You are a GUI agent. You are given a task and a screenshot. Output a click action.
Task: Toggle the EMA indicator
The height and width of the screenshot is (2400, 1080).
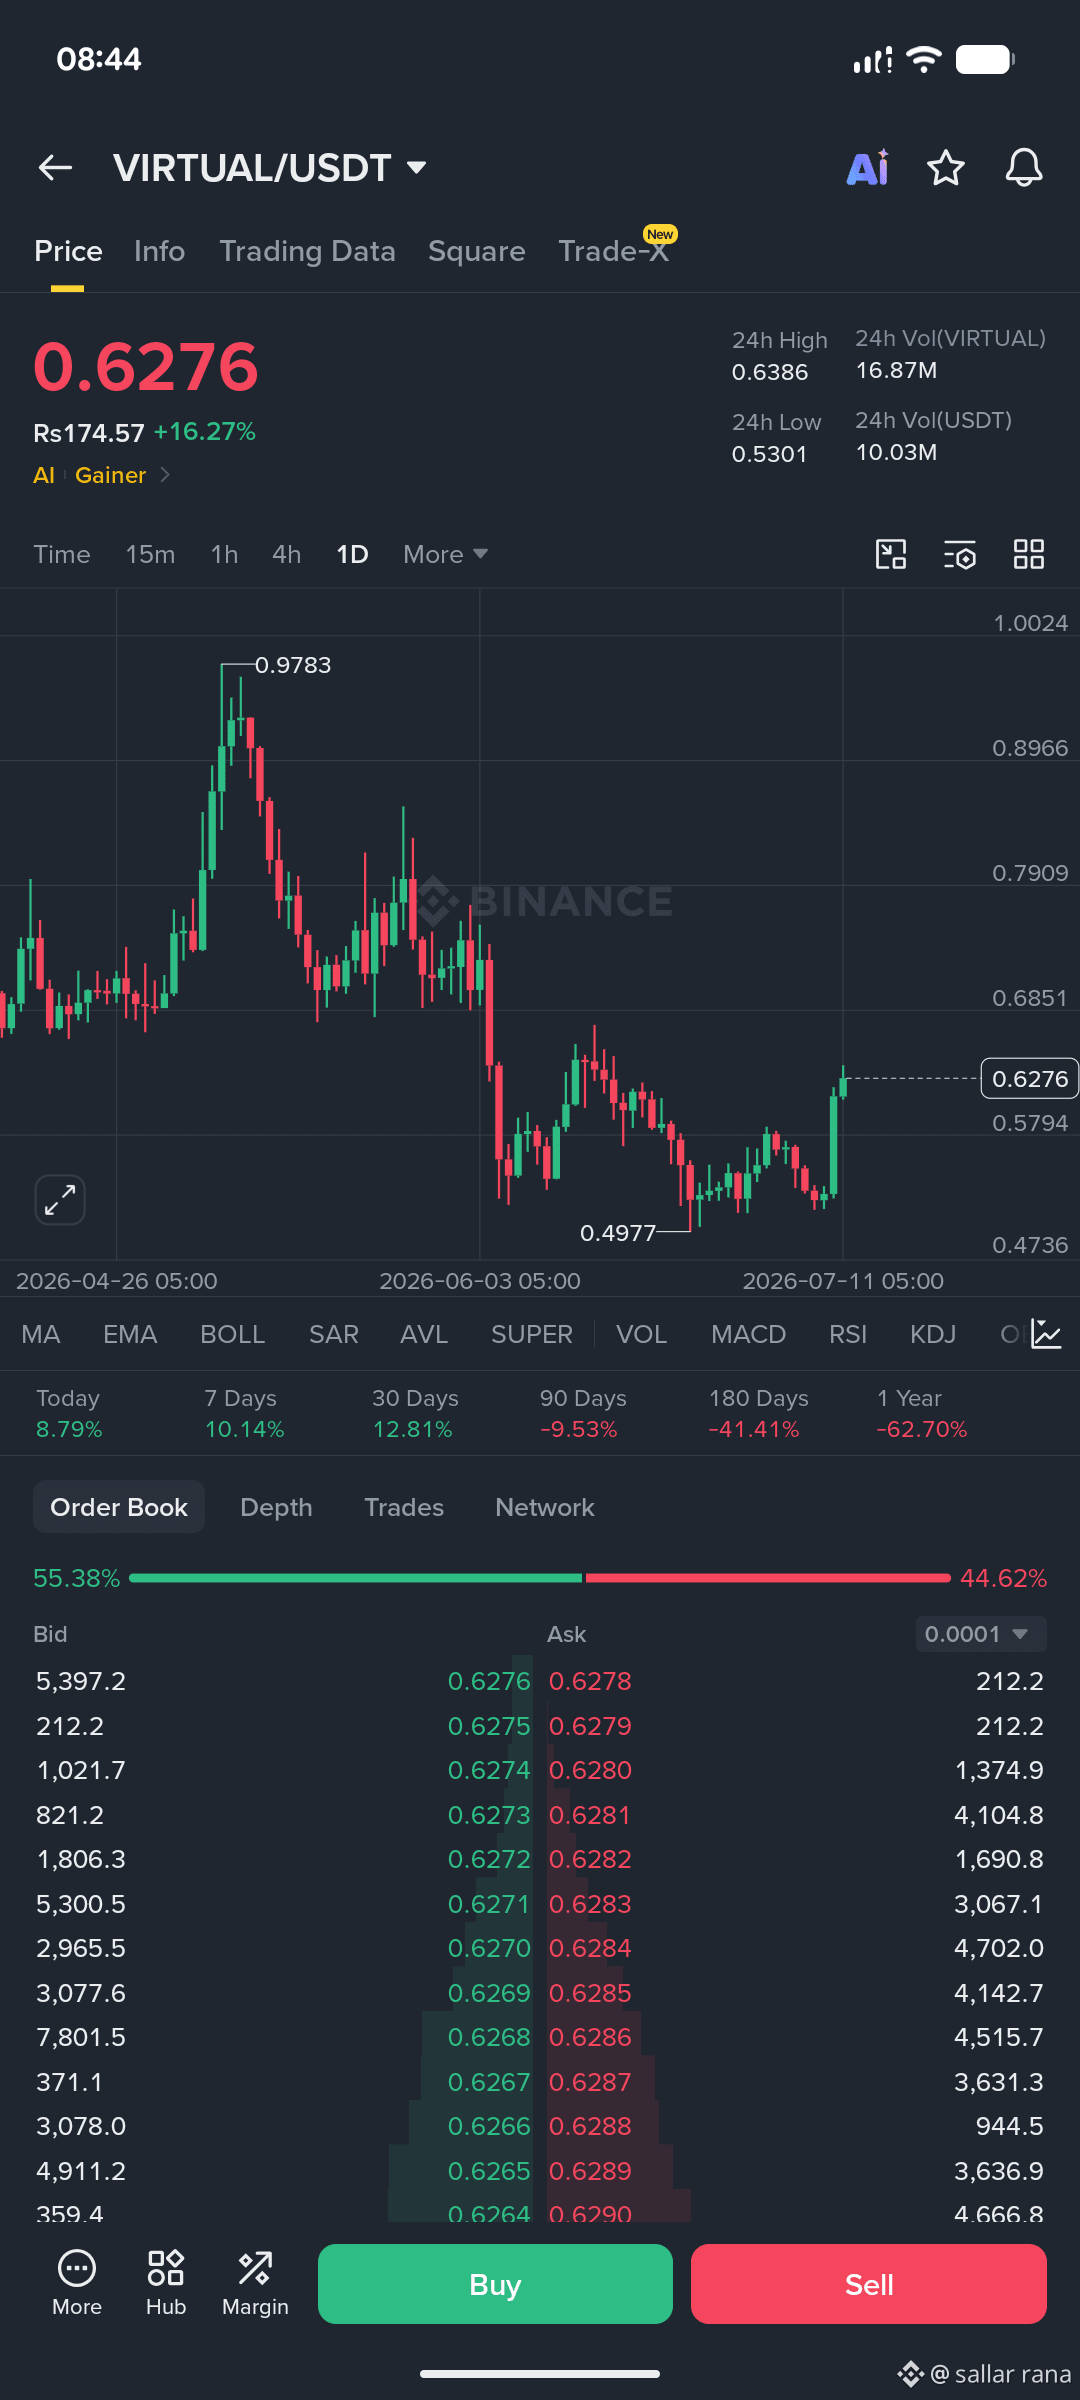click(x=130, y=1334)
